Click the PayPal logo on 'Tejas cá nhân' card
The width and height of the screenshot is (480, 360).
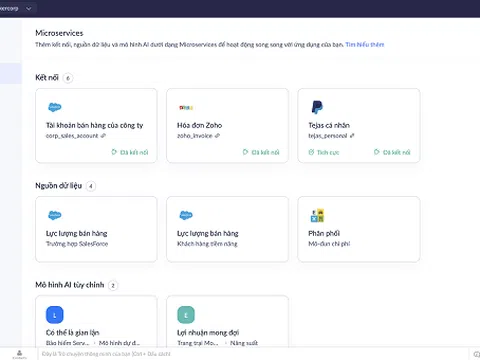tap(317, 107)
